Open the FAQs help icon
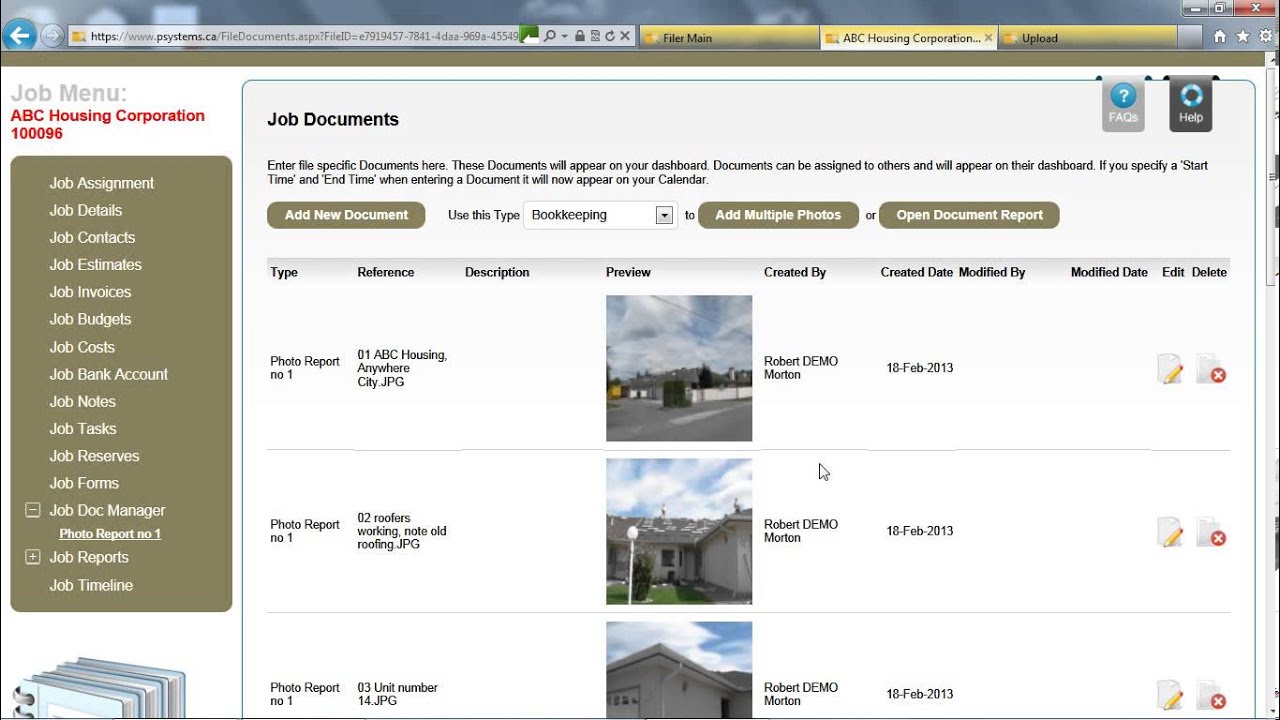 point(1123,104)
